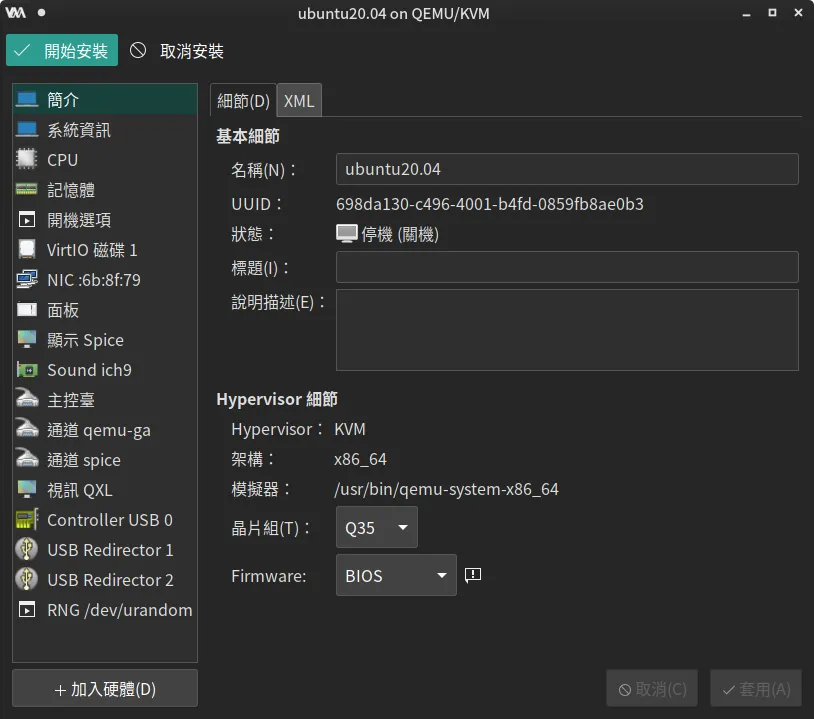Click the 加入硬體(D) add hardware button
814x719 pixels.
point(105,689)
